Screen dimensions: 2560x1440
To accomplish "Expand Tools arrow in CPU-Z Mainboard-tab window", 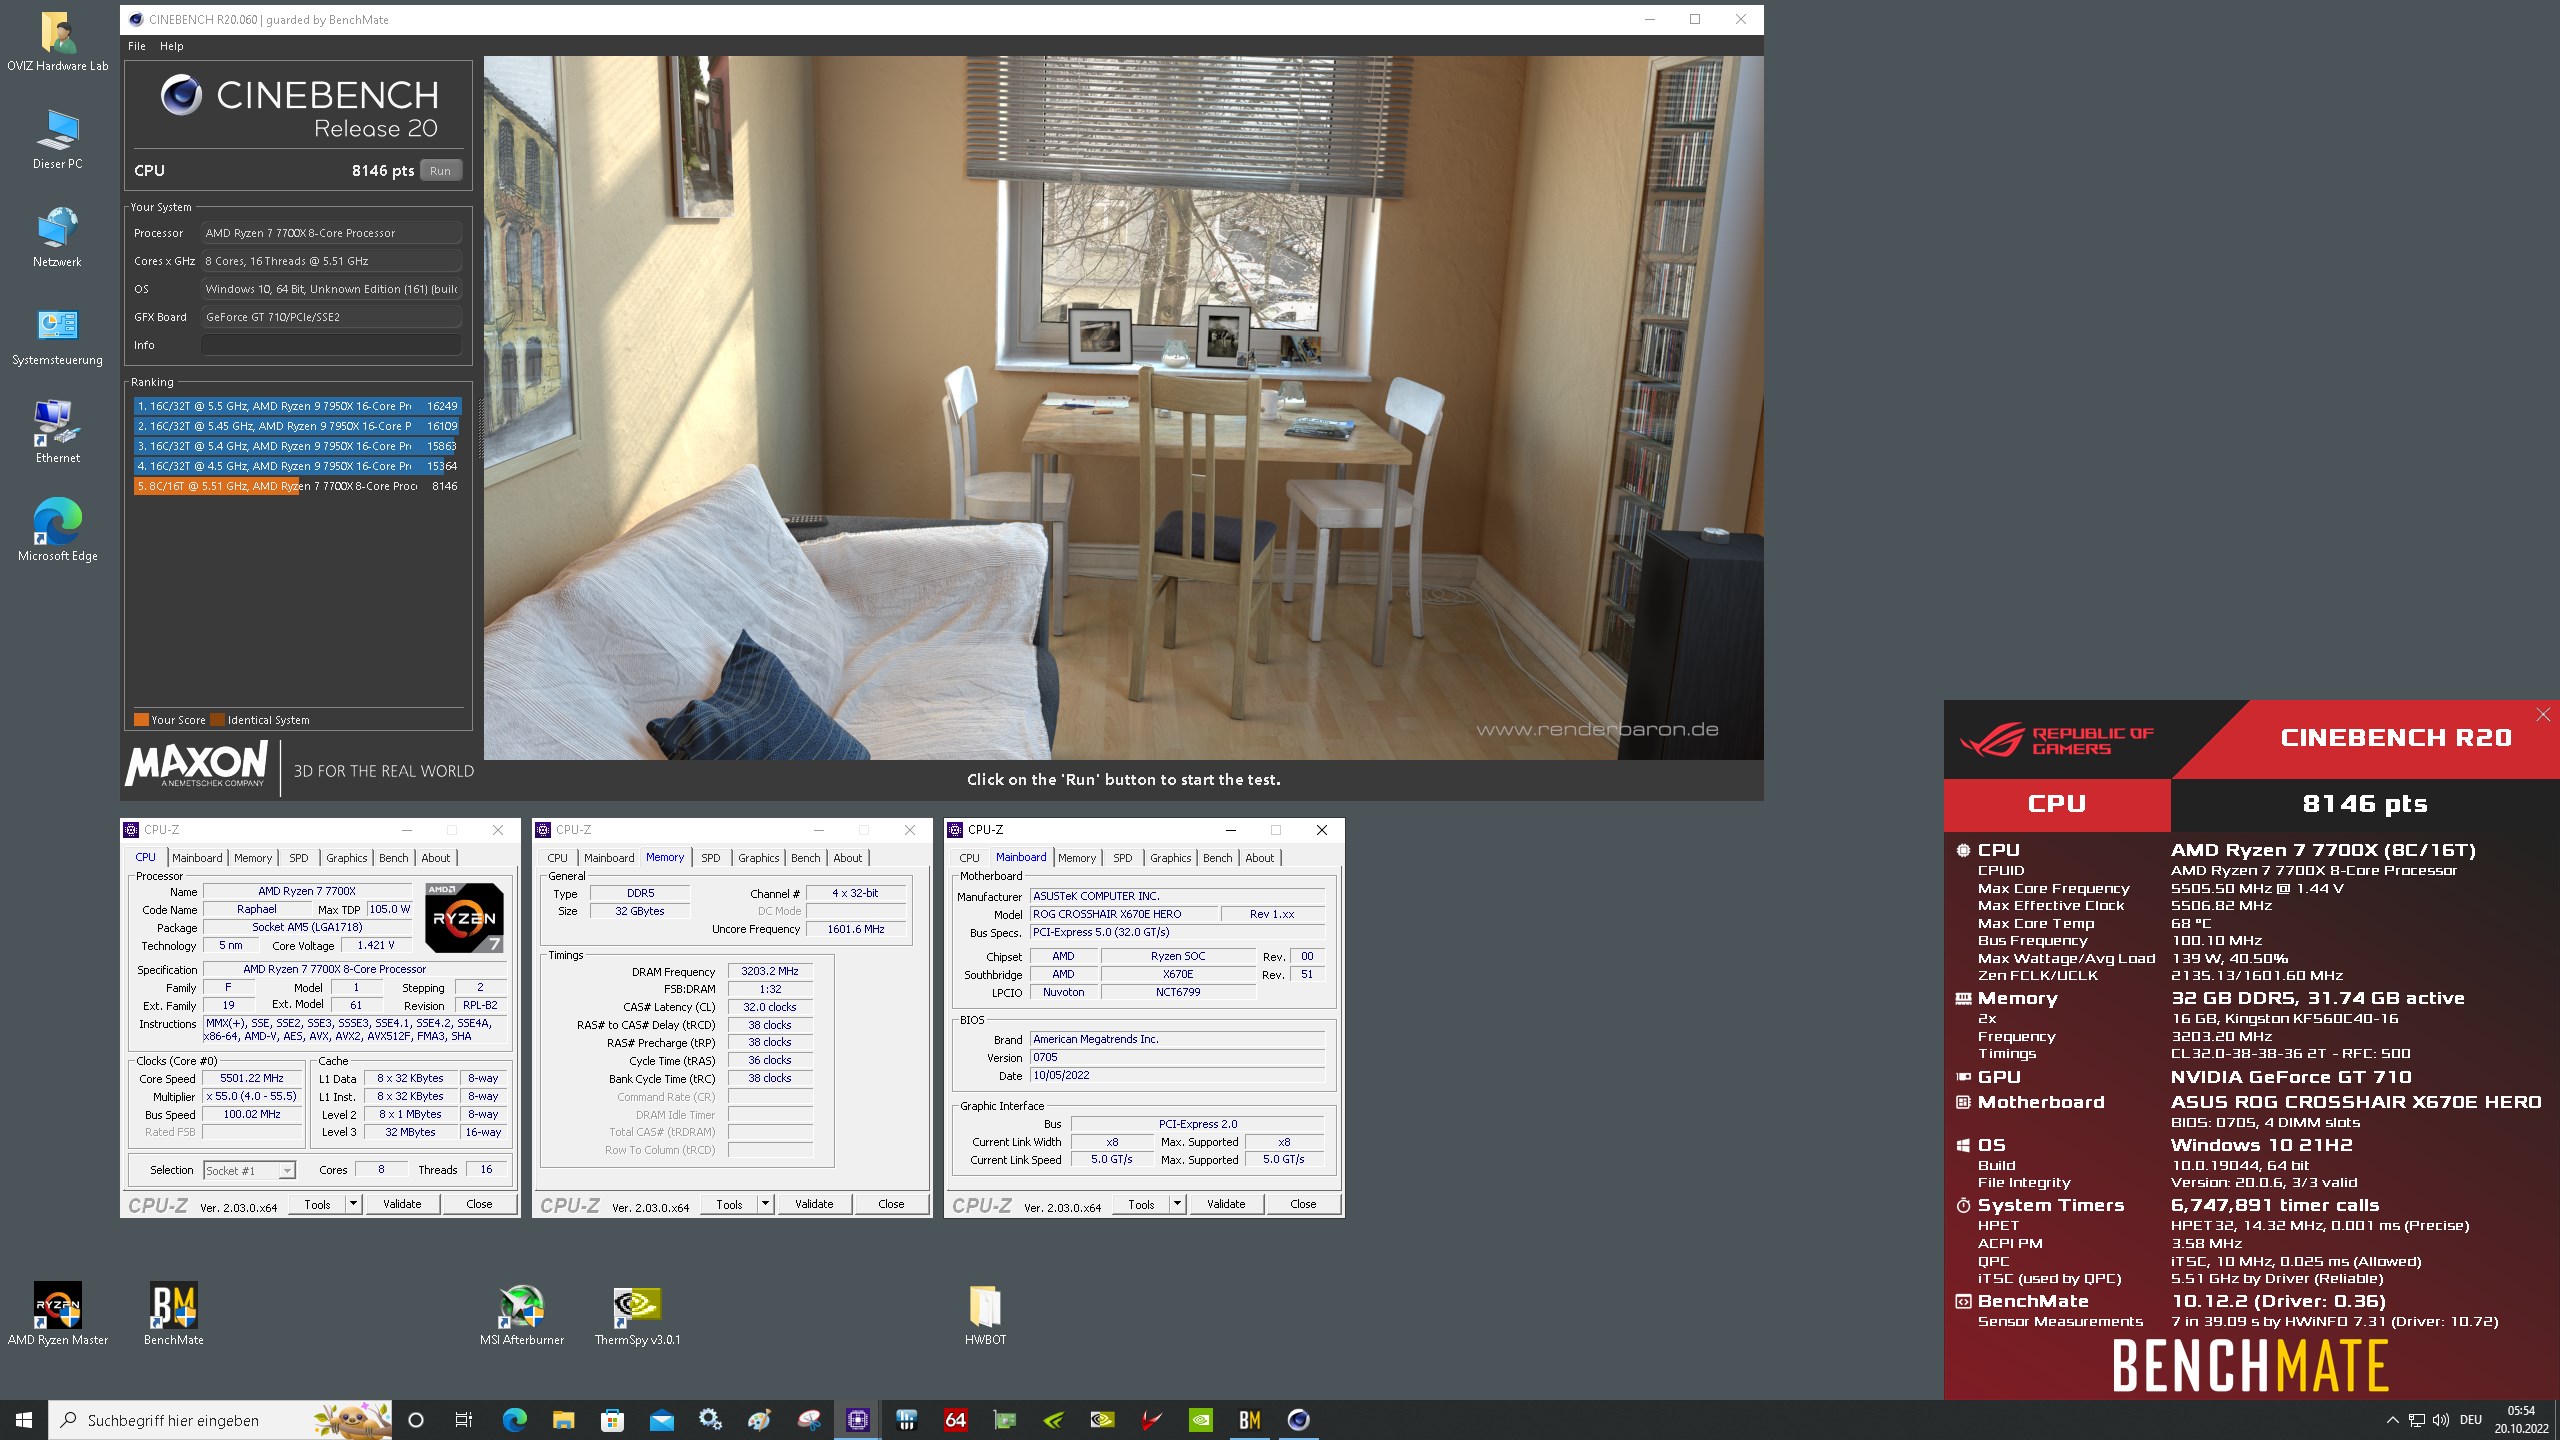I will pos(1177,1204).
